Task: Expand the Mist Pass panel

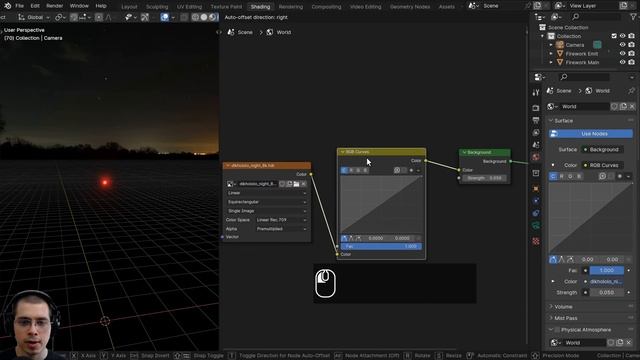Action: click(565, 318)
